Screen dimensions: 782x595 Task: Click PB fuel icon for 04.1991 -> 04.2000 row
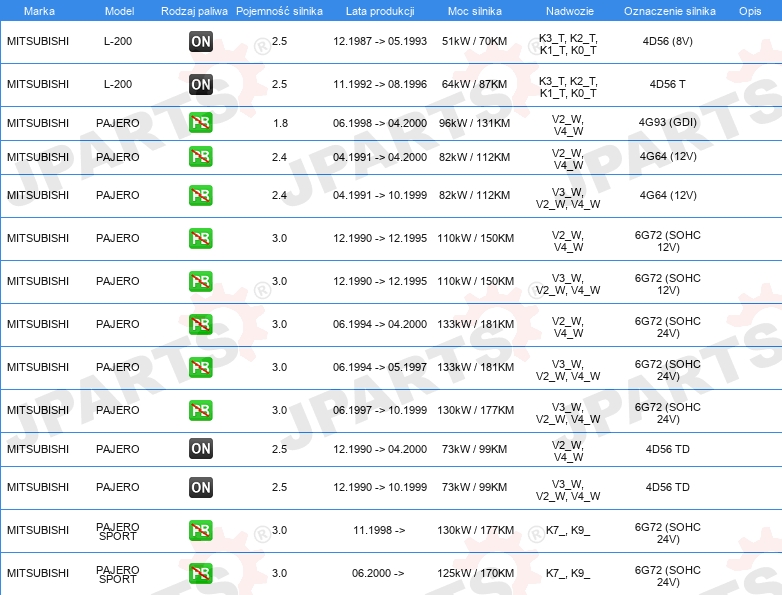click(x=201, y=157)
